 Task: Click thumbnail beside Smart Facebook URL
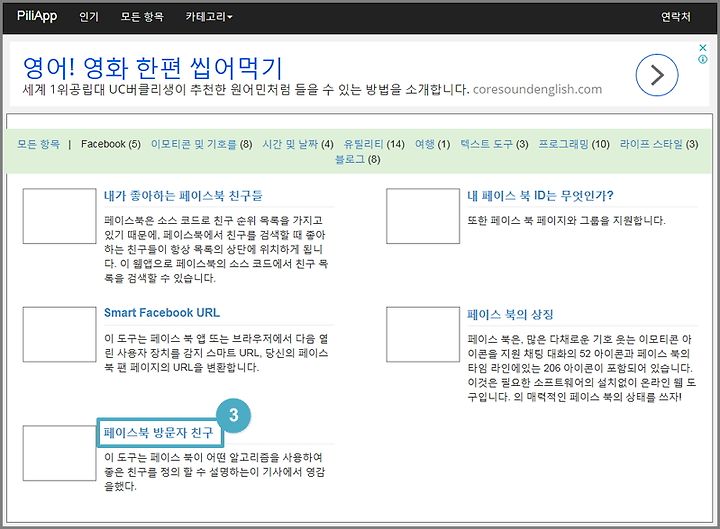[x=59, y=334]
